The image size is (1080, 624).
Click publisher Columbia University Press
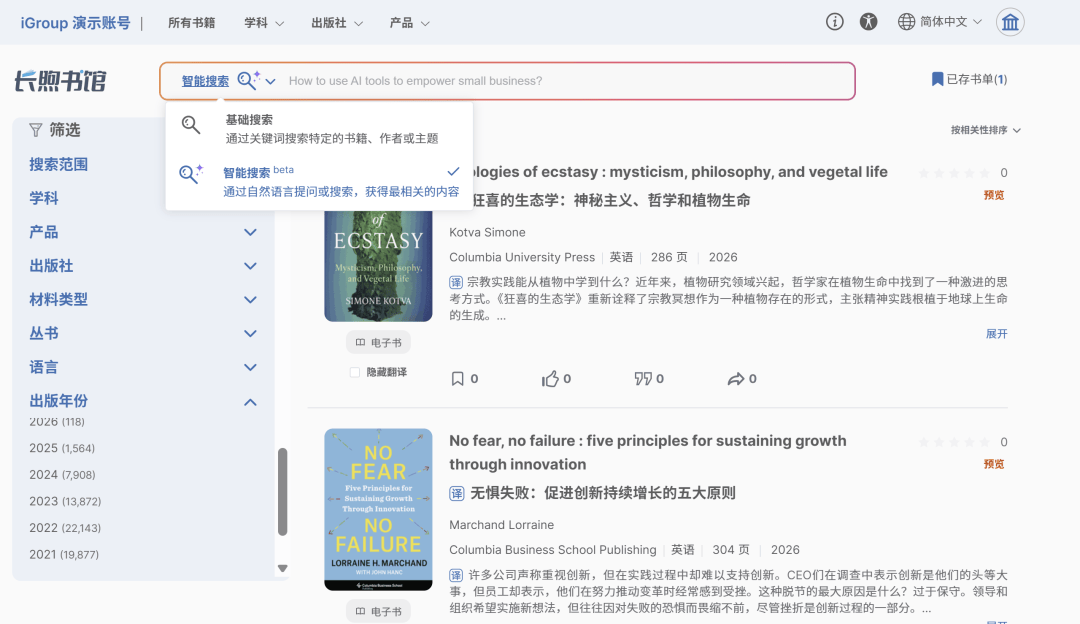tap(521, 258)
